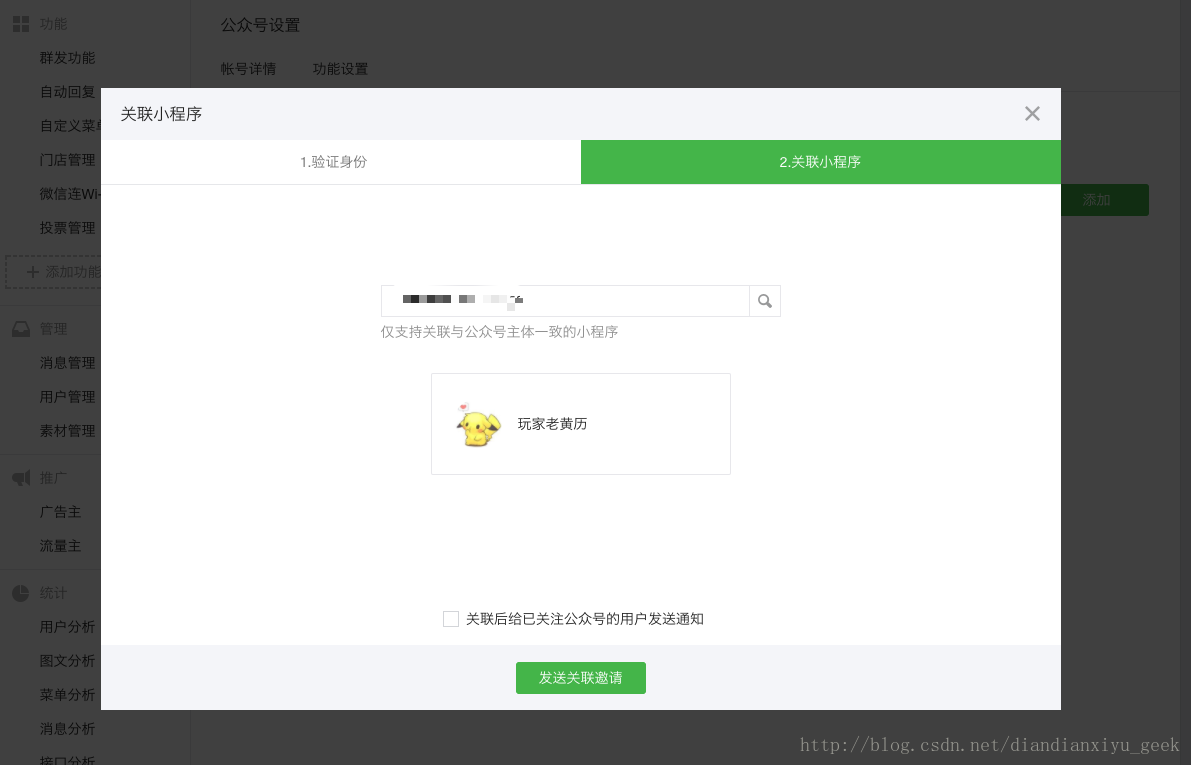Viewport: 1191px width, 765px height.
Task: Enable 关联后给已关注公众号的用户发送通知 checkbox
Action: tap(451, 618)
